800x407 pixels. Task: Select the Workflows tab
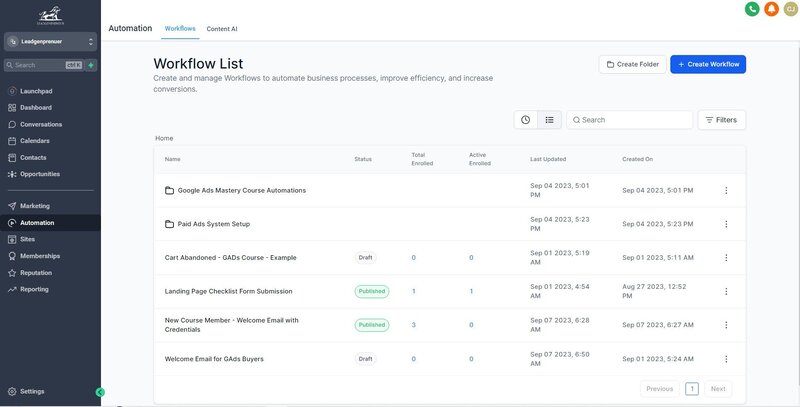point(180,29)
